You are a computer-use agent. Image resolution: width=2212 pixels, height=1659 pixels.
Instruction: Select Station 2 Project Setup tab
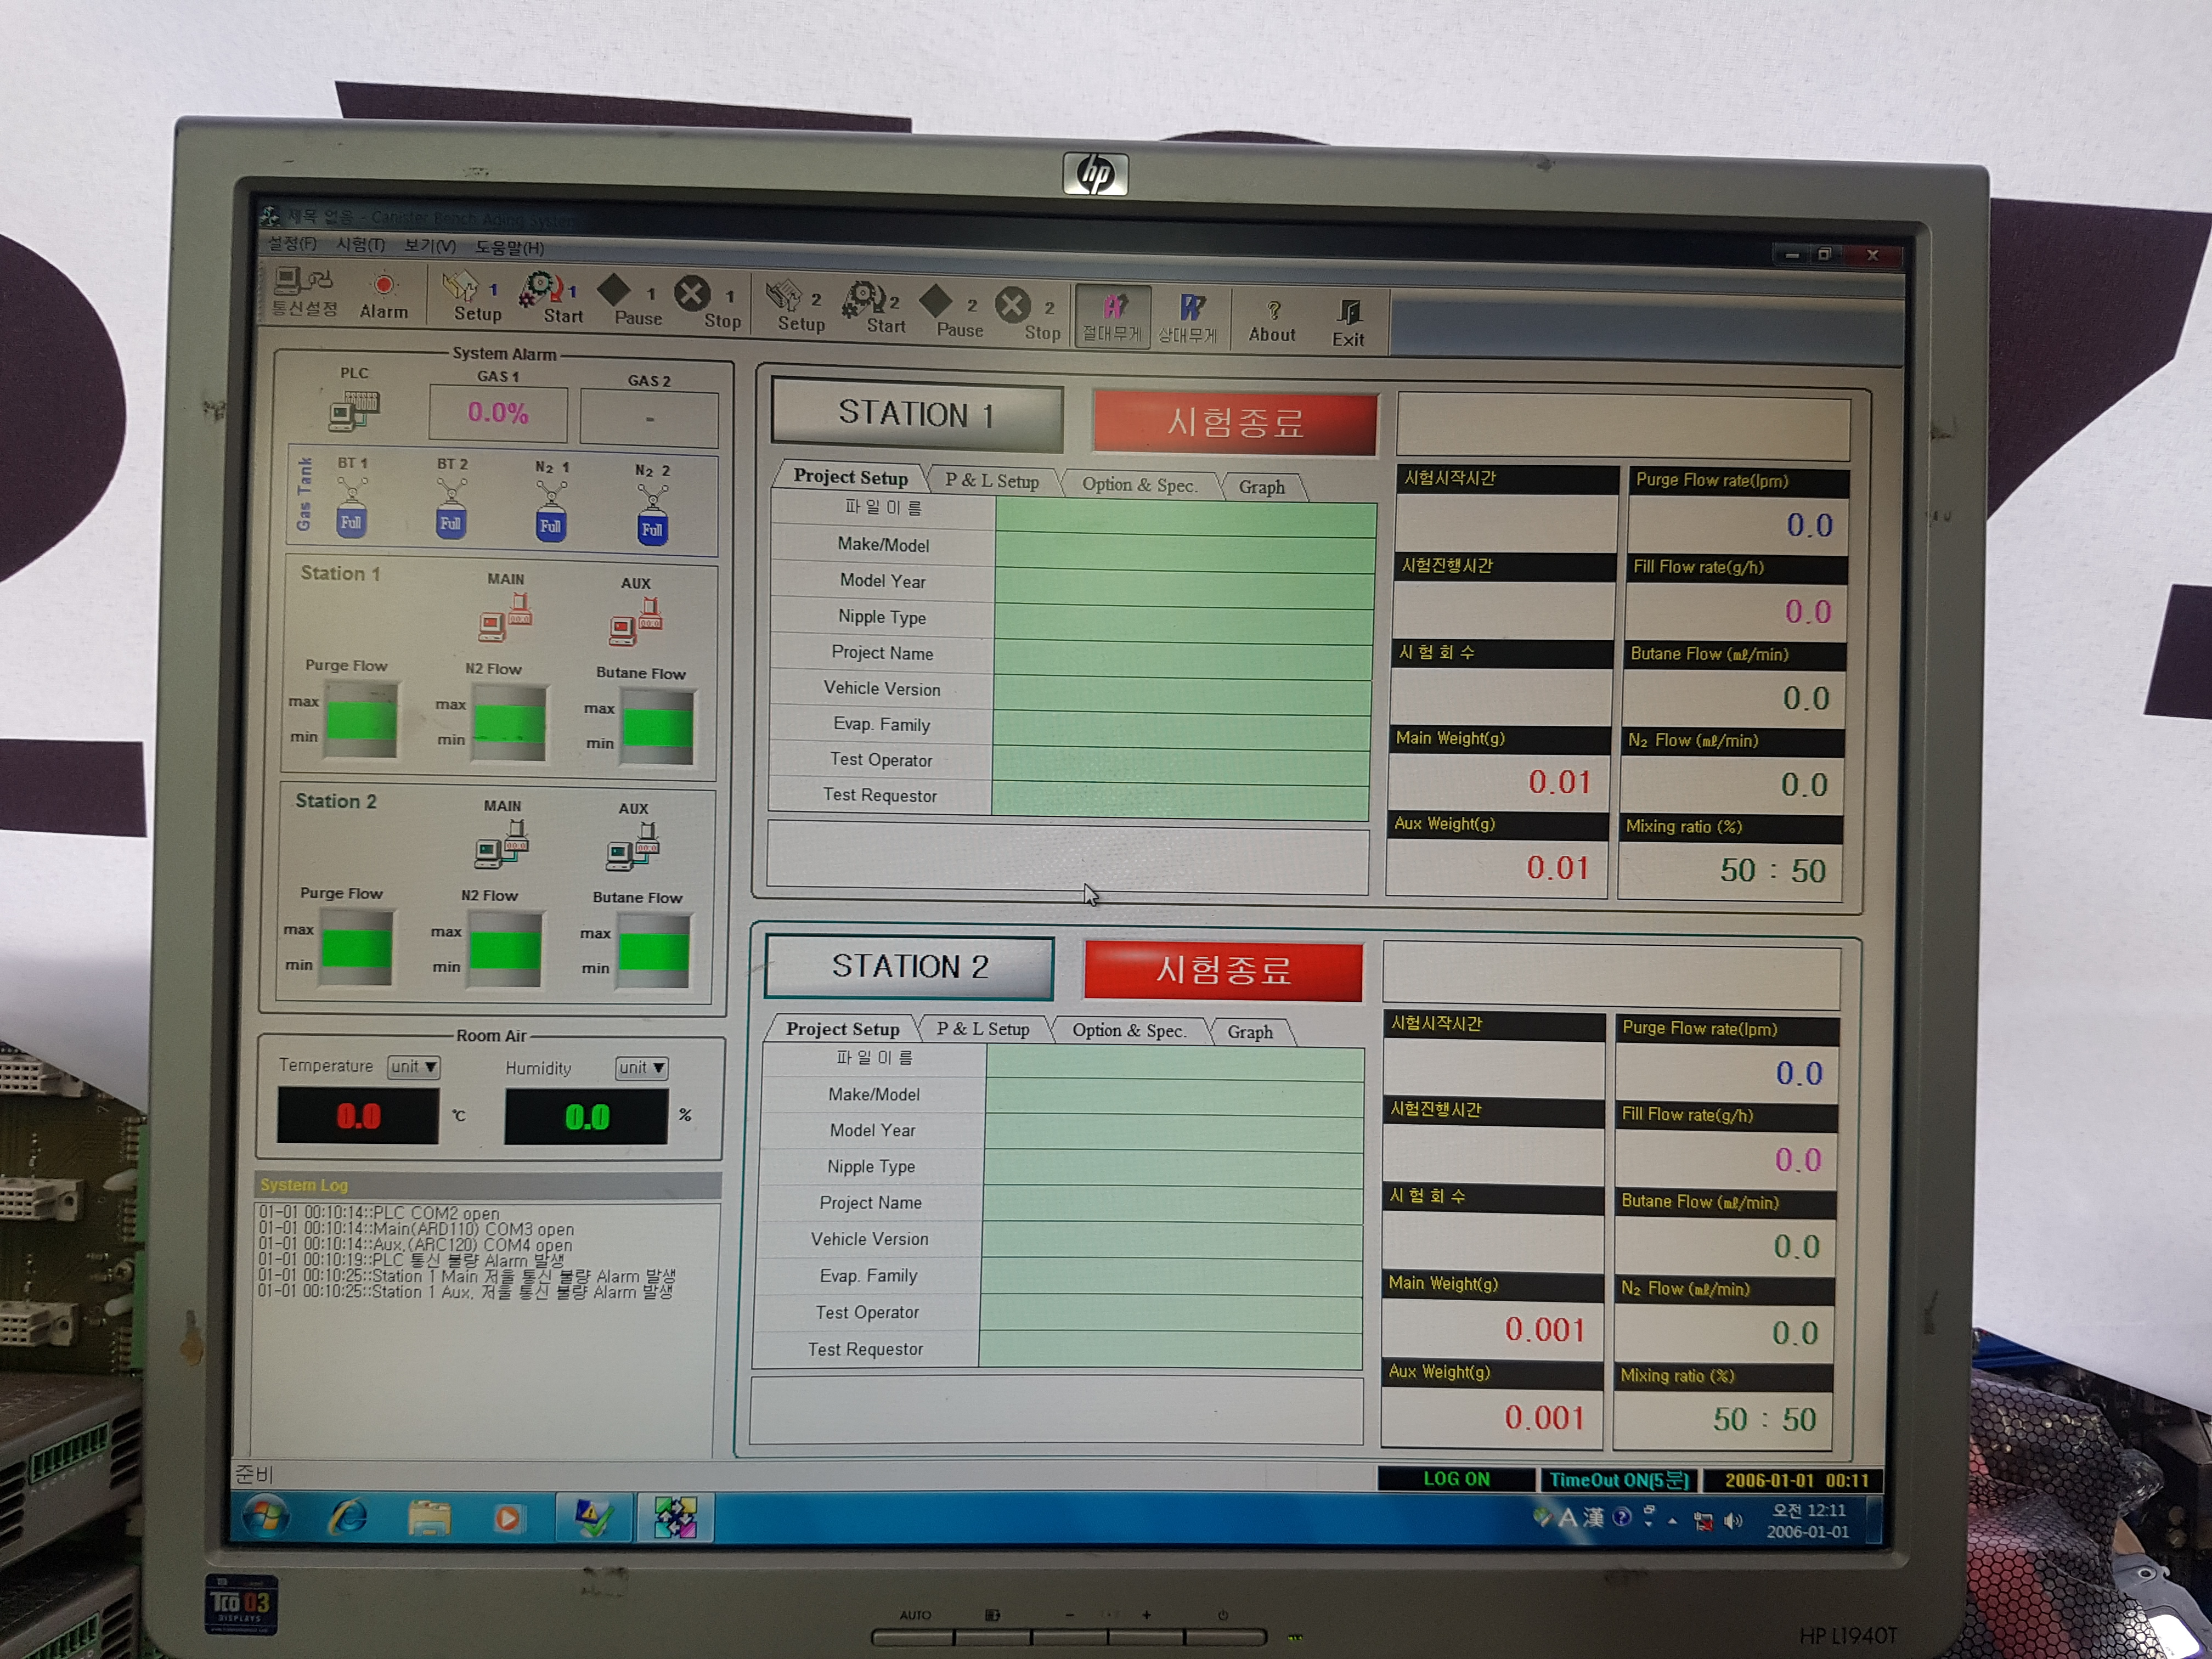(x=843, y=1028)
